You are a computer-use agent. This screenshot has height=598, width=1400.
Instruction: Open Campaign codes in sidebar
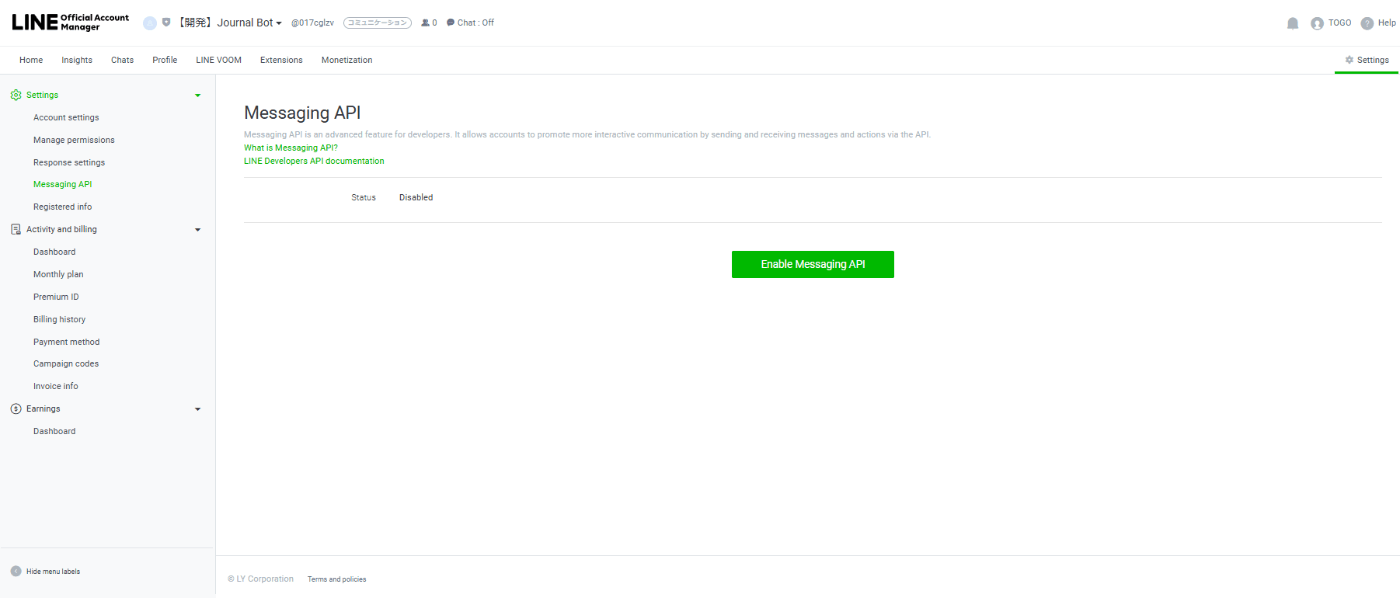tap(66, 364)
